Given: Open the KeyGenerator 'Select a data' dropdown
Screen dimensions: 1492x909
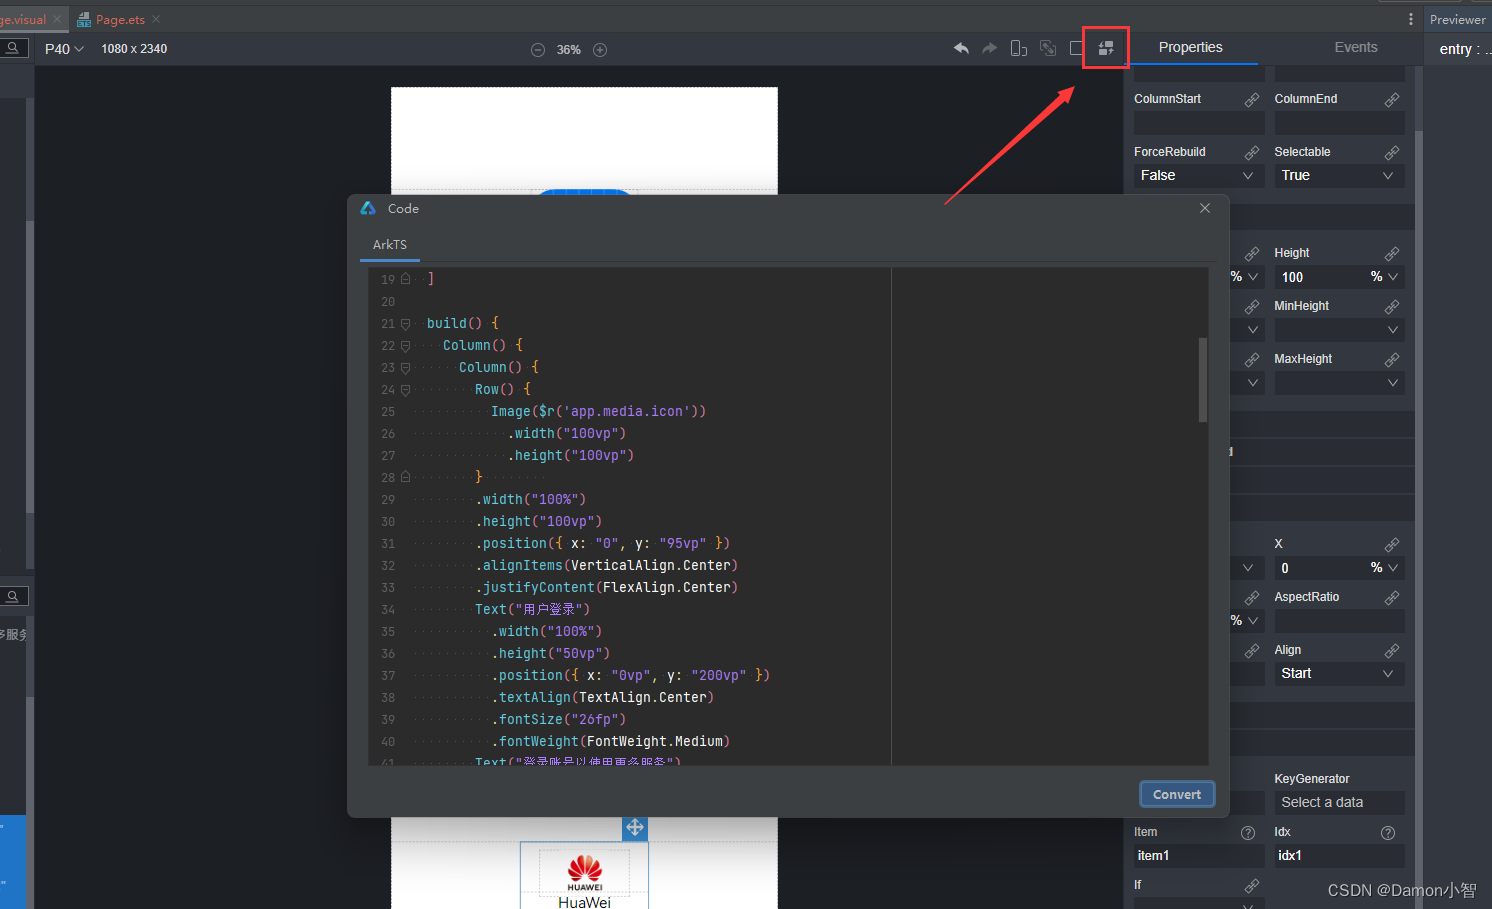Looking at the screenshot, I should 1339,803.
